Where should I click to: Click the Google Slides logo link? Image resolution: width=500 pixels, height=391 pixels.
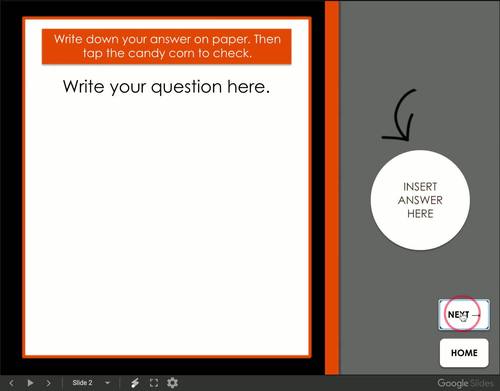pyautogui.click(x=465, y=383)
